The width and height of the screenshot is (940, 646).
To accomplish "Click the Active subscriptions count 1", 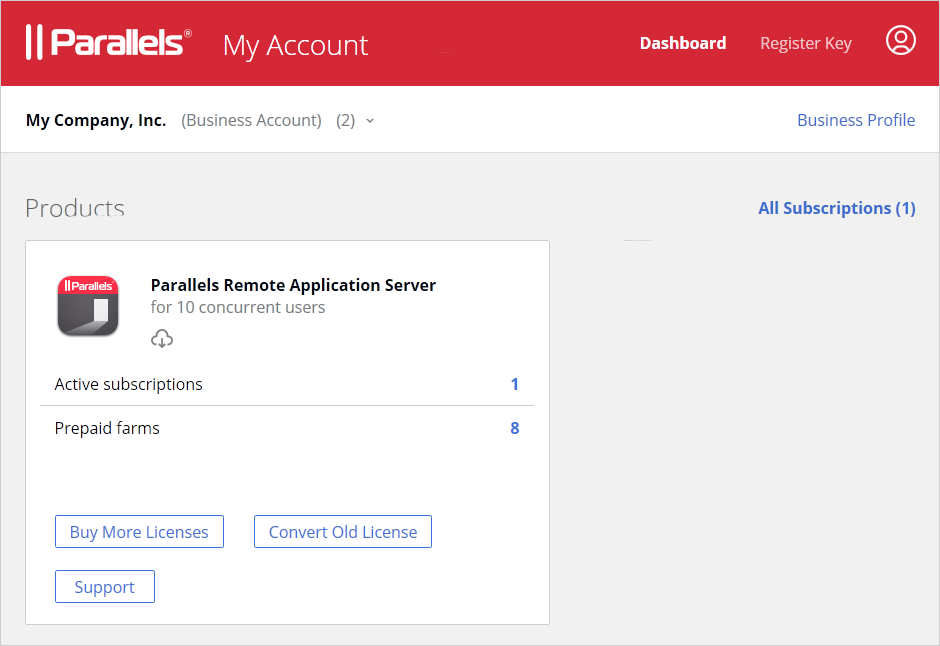I will 514,384.
